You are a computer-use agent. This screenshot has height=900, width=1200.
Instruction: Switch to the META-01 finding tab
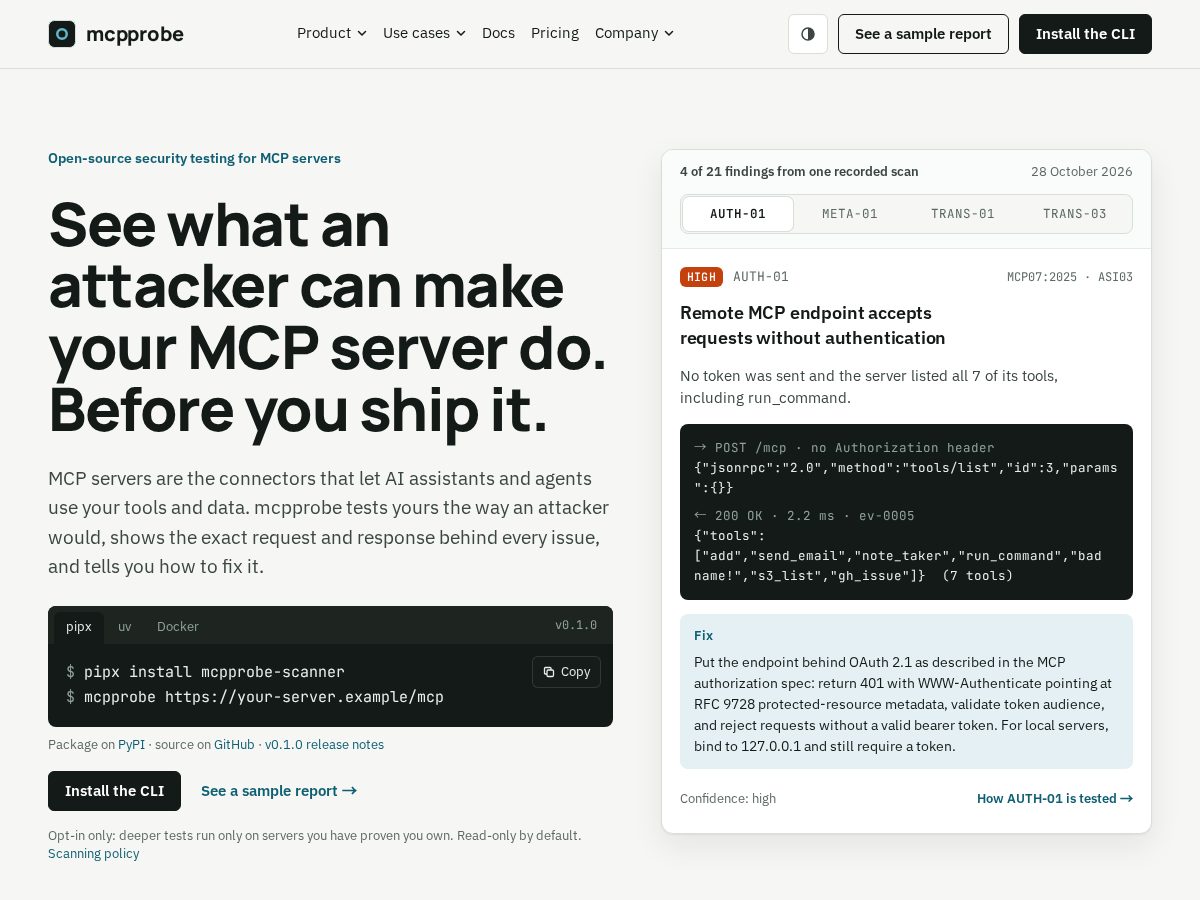coord(850,214)
